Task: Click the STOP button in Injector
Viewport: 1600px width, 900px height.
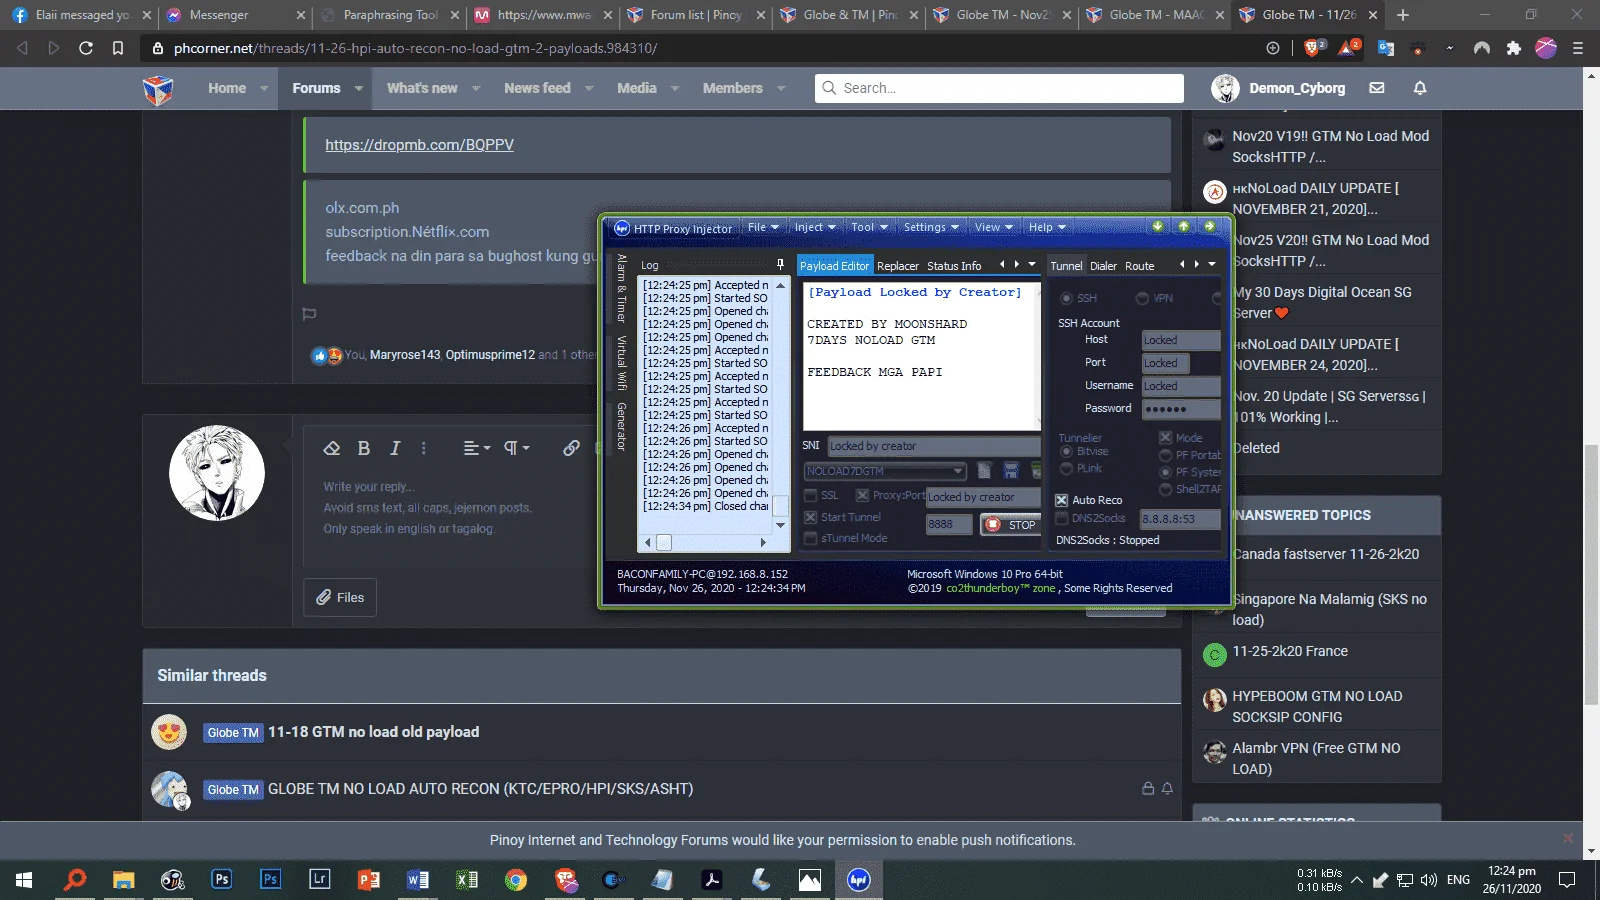Action: tap(1011, 524)
